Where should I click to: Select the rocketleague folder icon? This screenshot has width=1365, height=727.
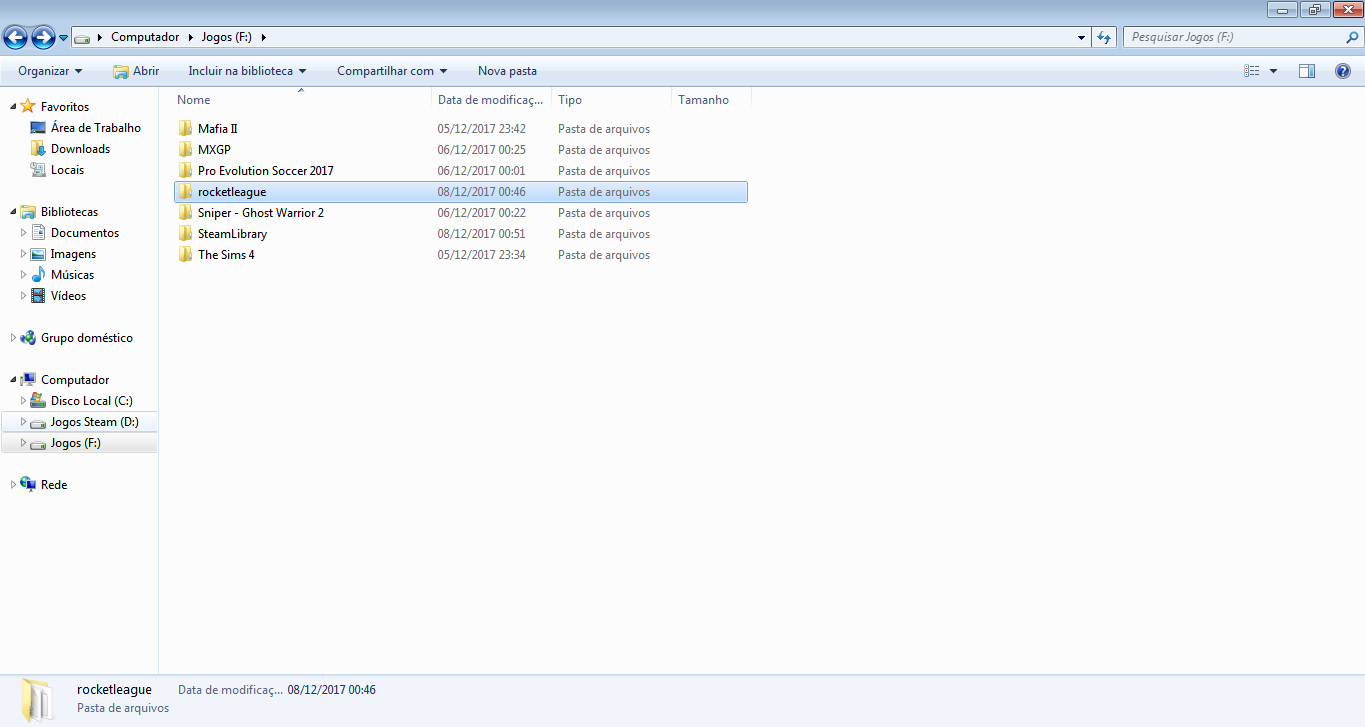[185, 191]
